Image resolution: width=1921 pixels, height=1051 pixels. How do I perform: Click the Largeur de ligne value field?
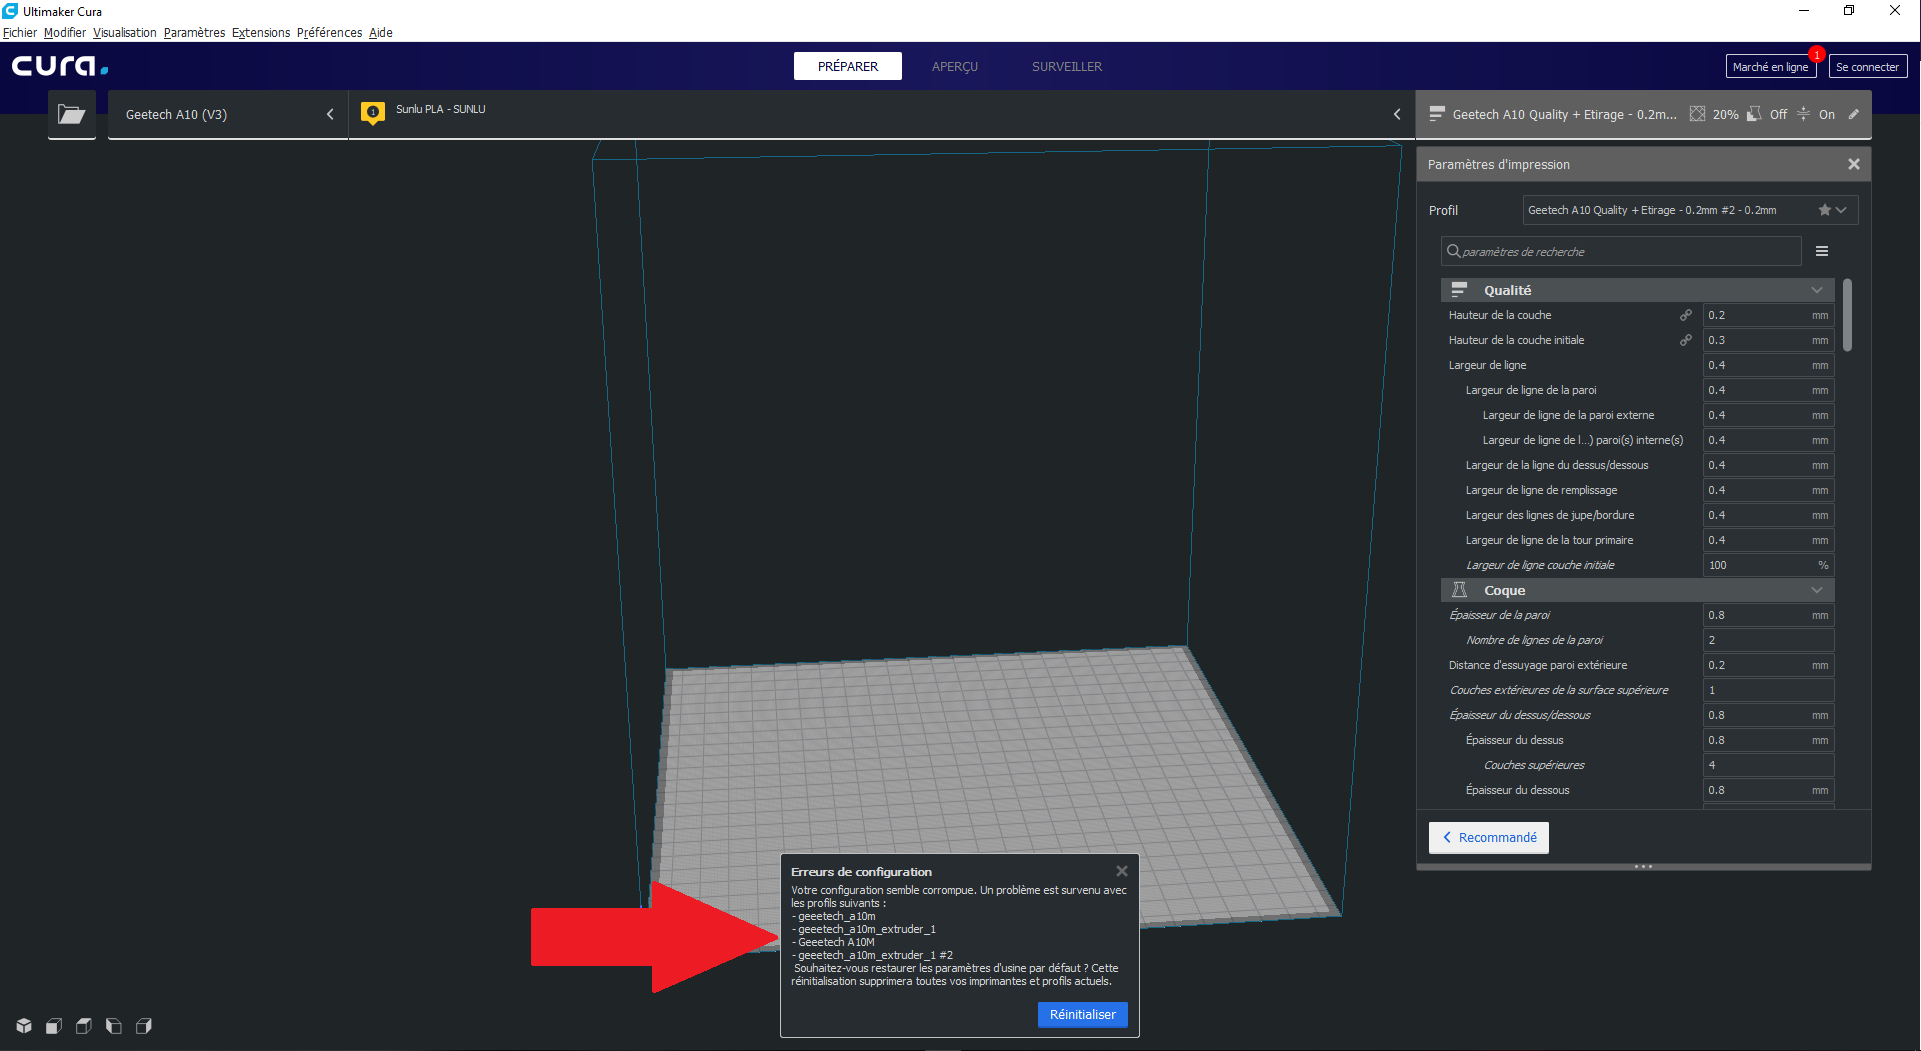[1768, 365]
